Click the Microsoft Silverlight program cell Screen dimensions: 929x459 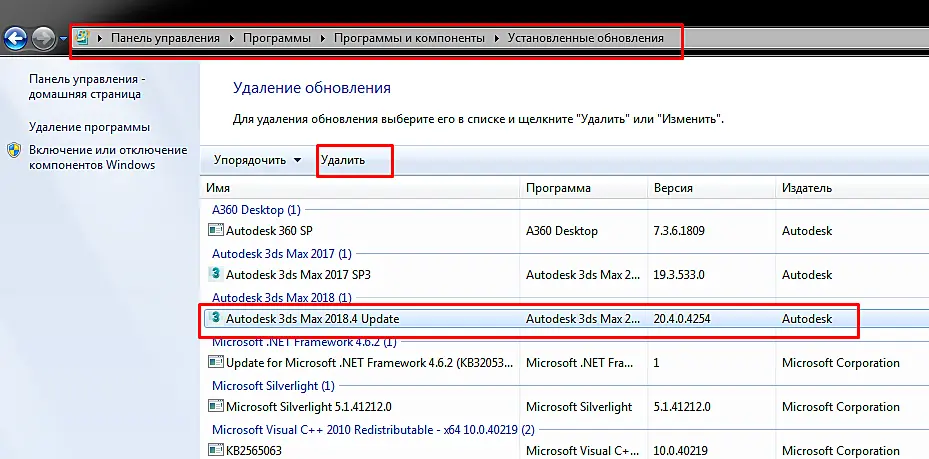[x=579, y=407]
